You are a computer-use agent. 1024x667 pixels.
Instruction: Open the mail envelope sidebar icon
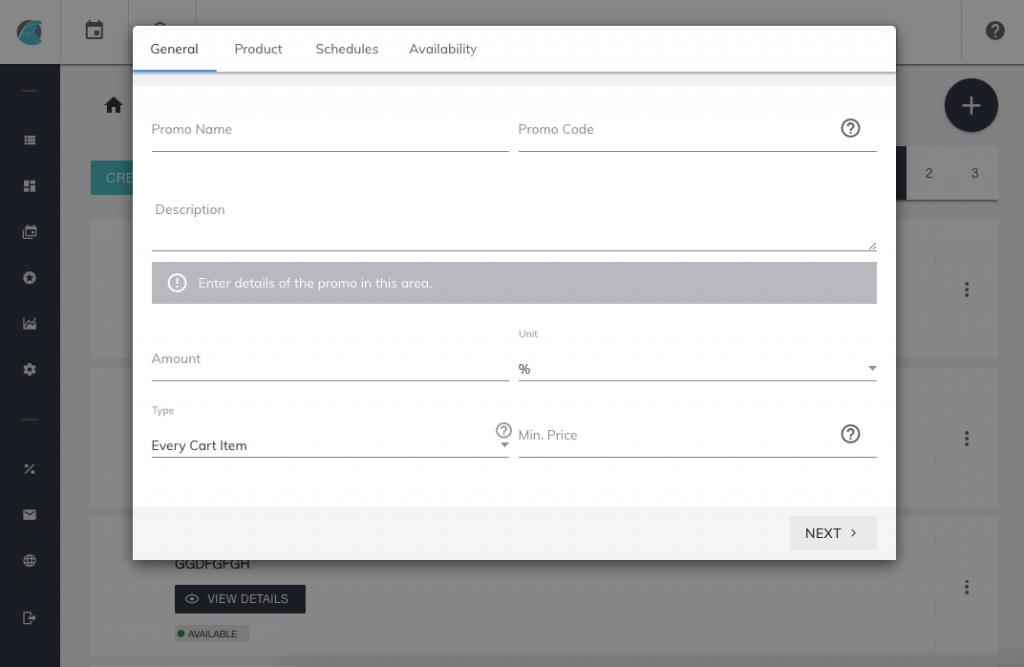29,515
